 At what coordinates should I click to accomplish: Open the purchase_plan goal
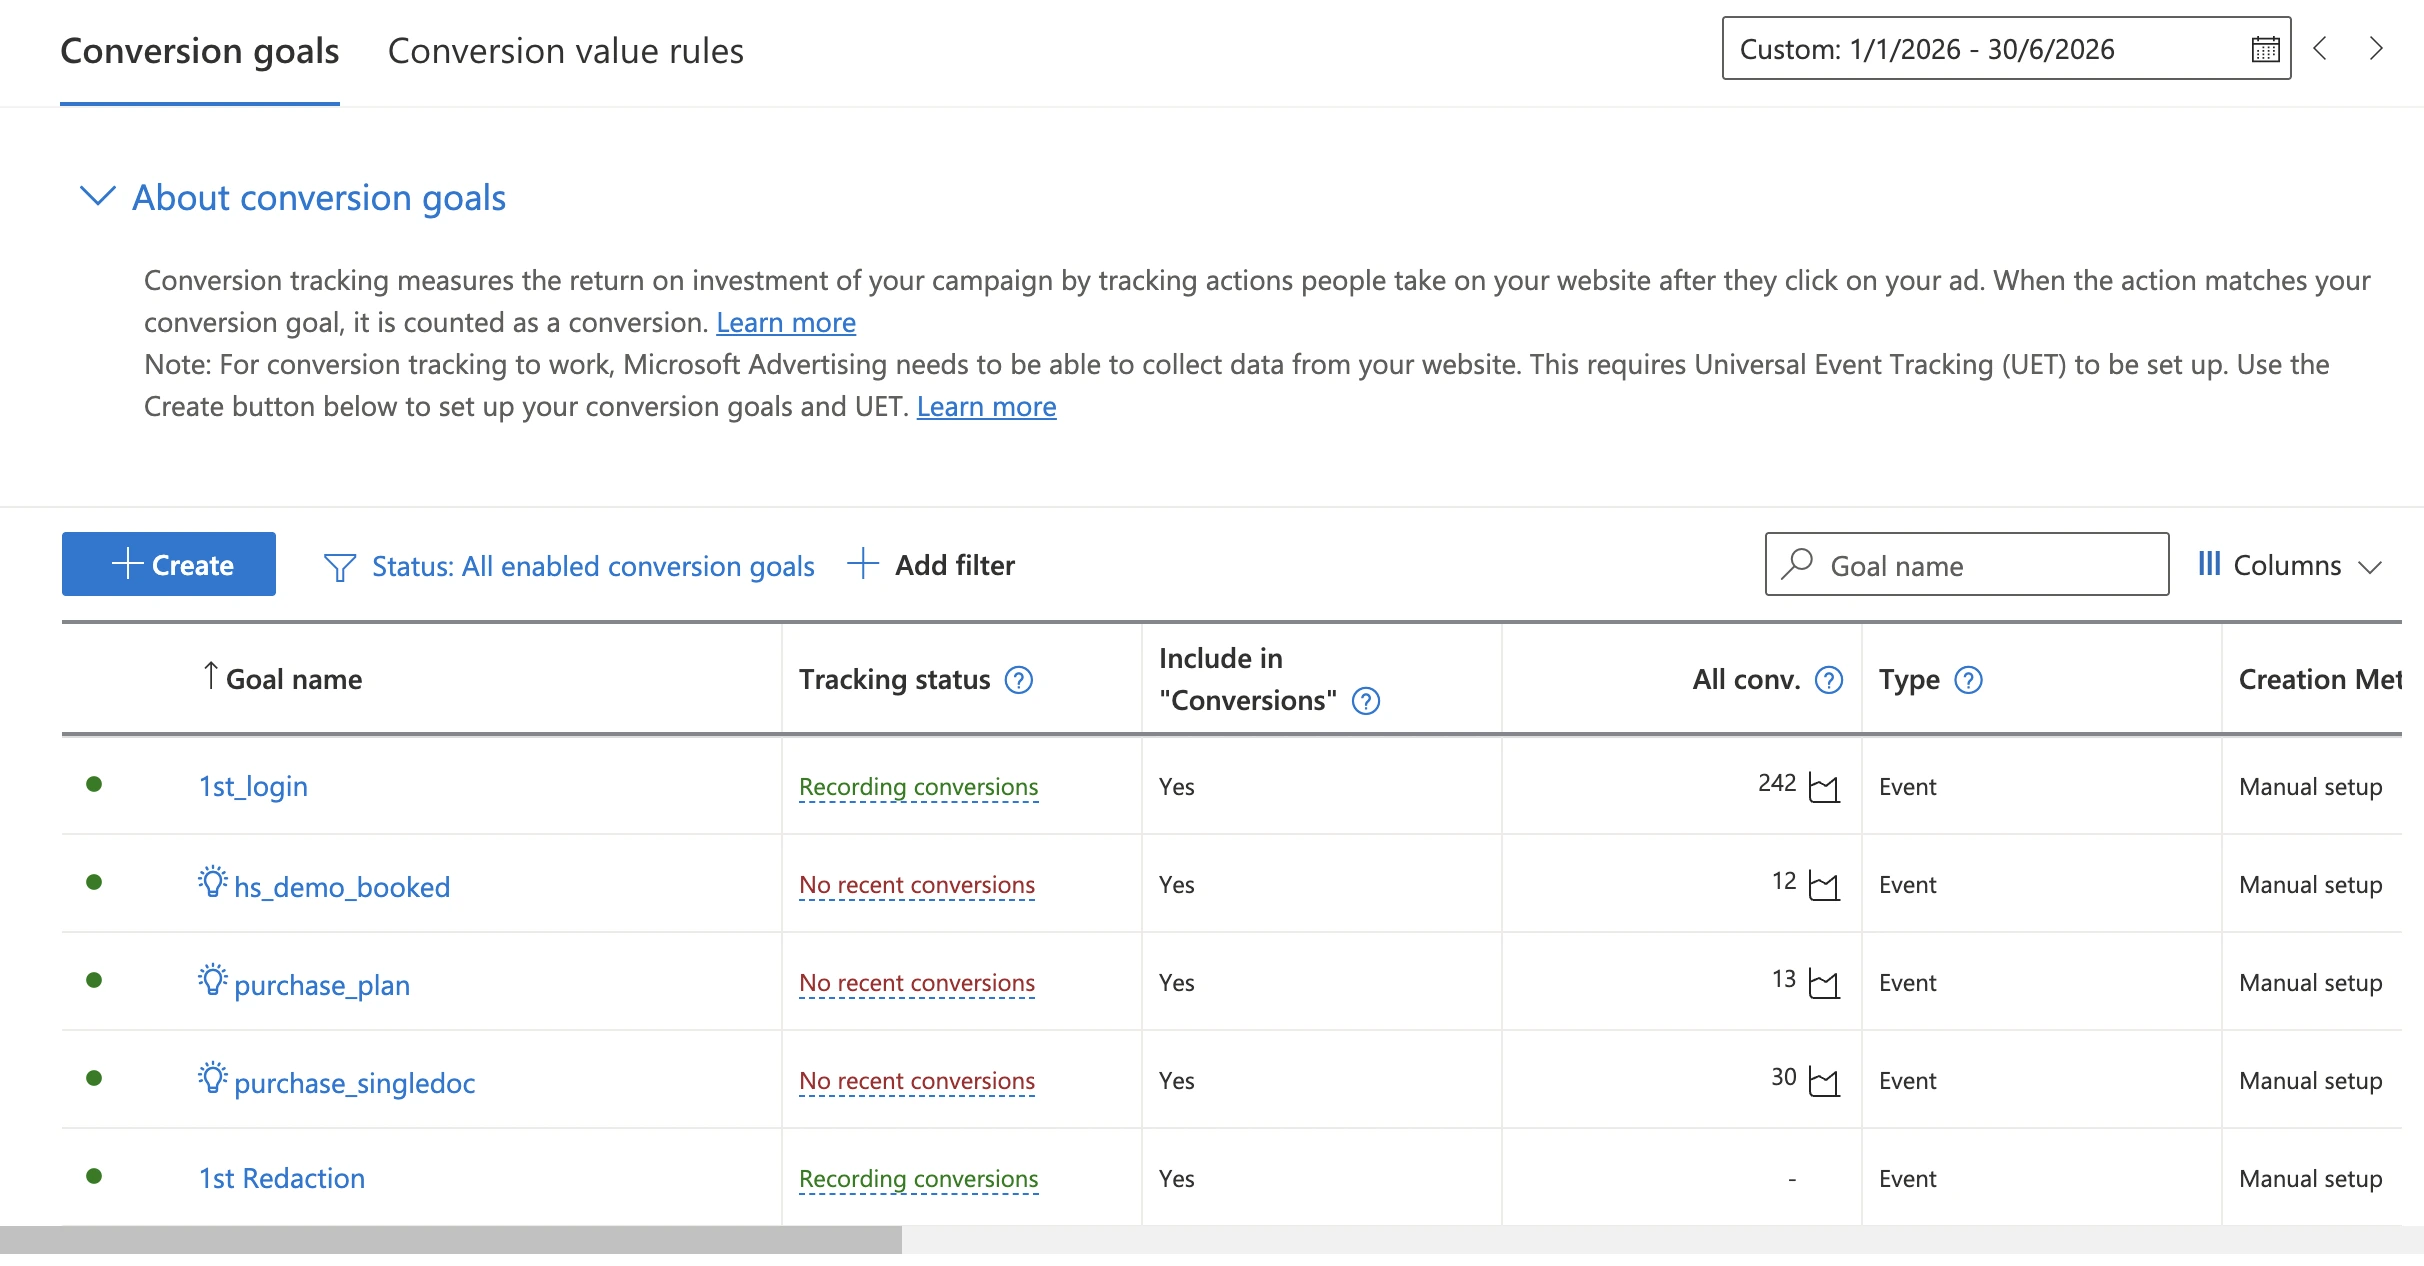coord(322,985)
